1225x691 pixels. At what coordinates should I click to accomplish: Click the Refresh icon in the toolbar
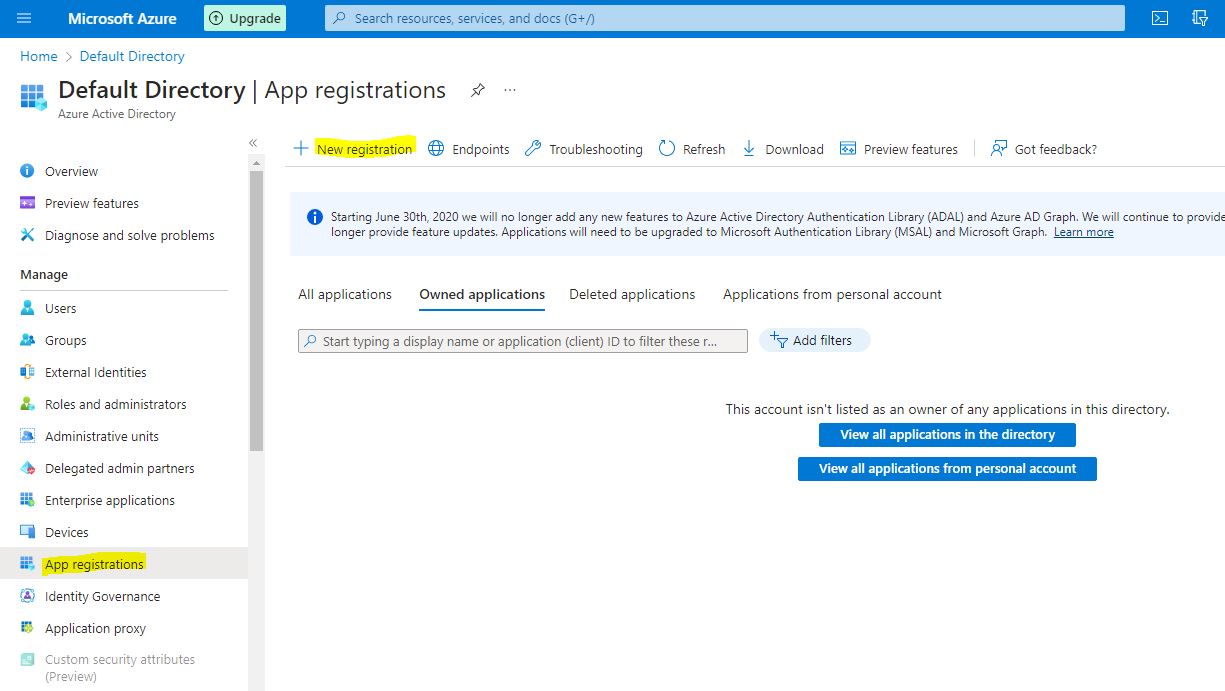tap(667, 148)
